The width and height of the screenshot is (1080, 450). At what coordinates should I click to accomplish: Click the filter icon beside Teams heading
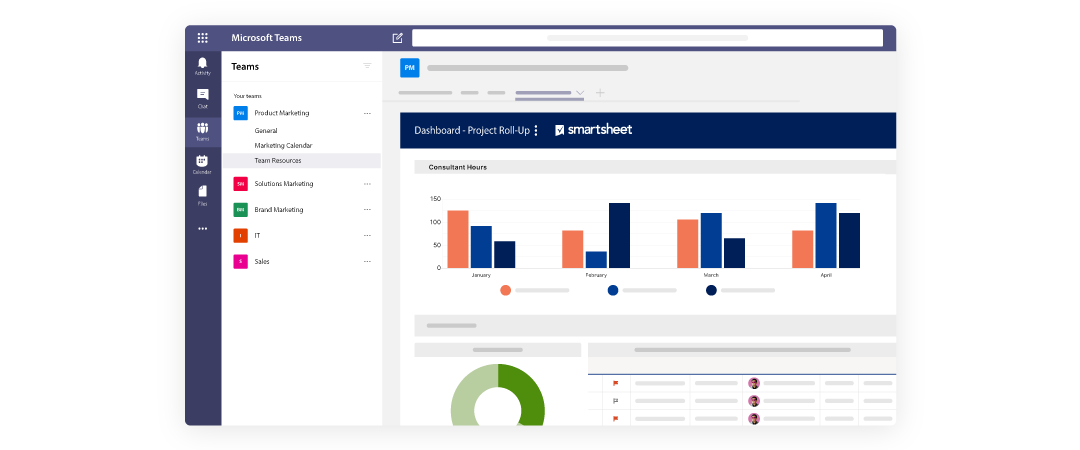[x=367, y=65]
